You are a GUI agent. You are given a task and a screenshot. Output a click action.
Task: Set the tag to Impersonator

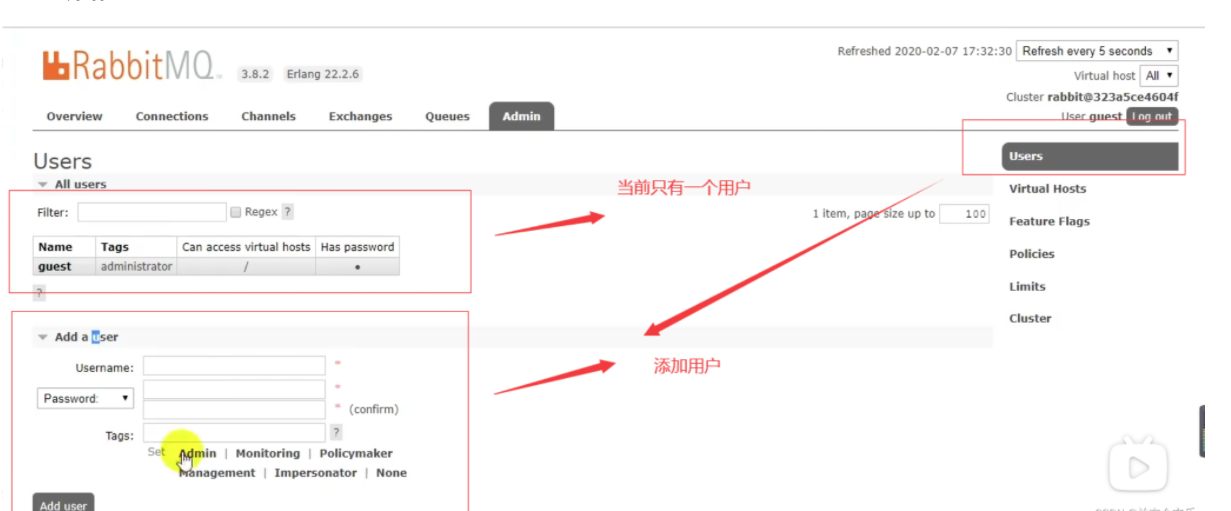click(315, 473)
